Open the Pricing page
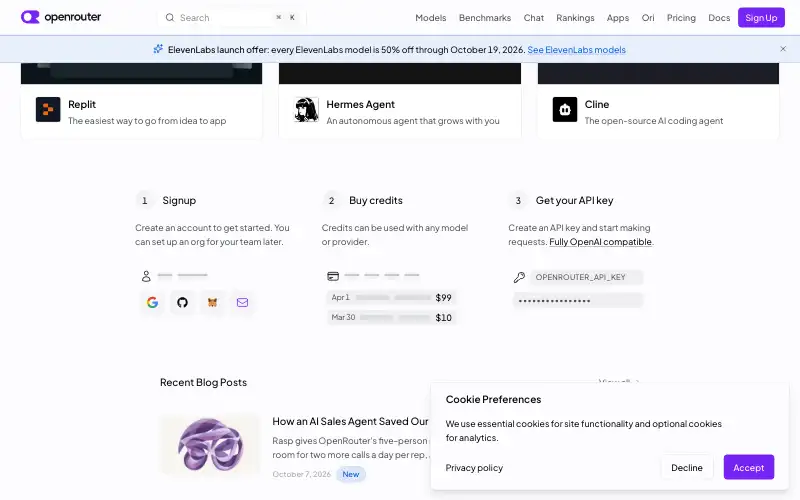This screenshot has height=500, width=800. pos(681,18)
